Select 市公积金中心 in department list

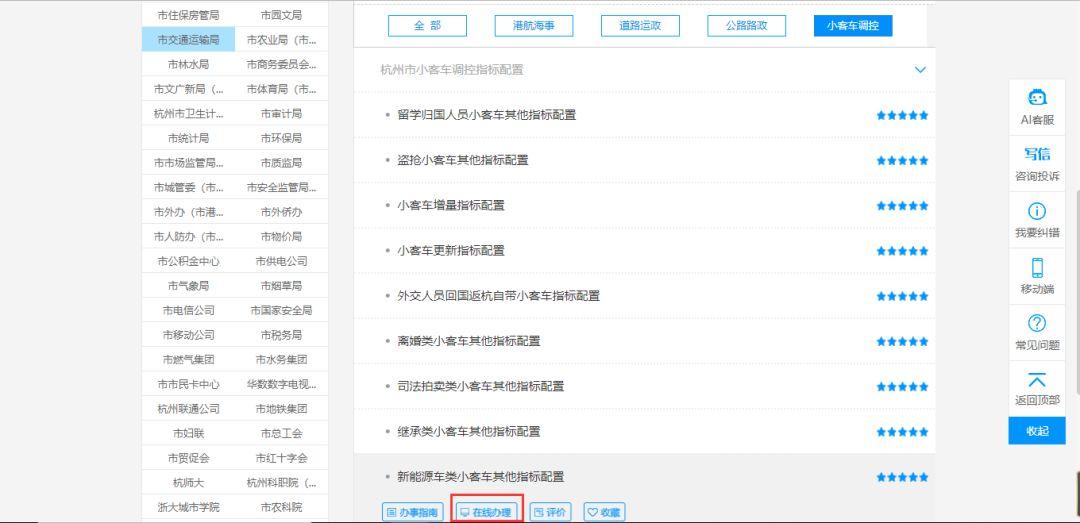pos(188,261)
